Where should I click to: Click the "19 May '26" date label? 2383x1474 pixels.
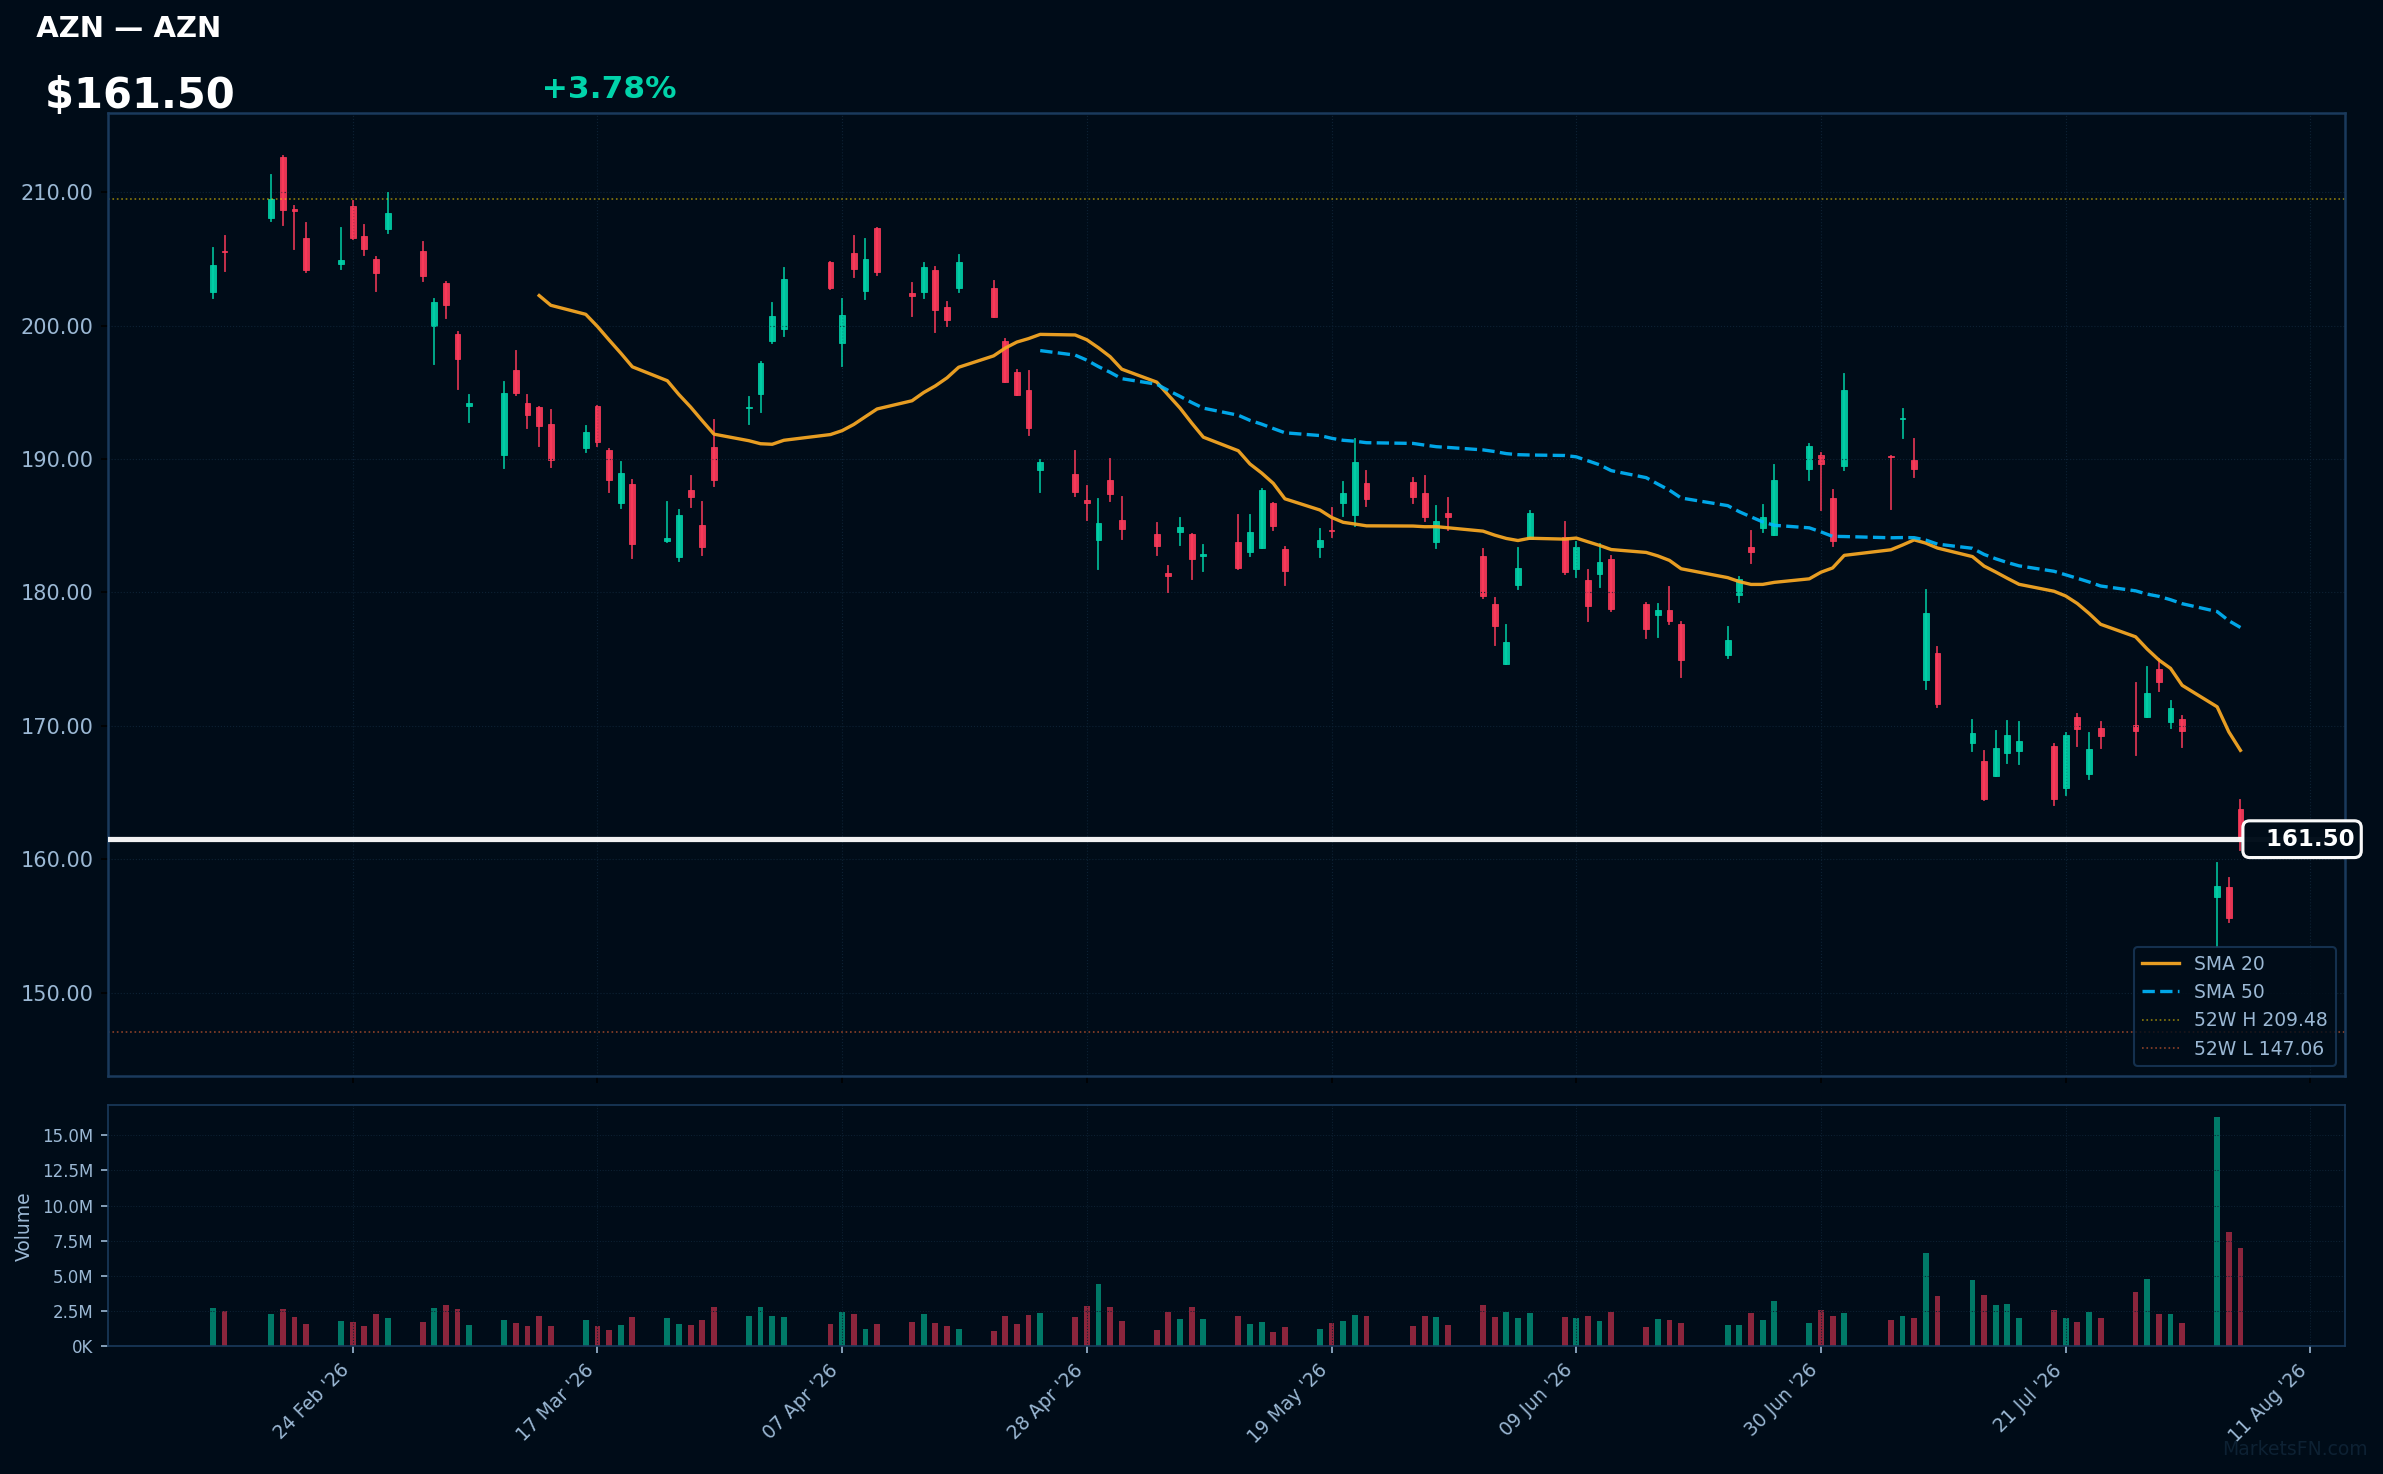1287,1403
